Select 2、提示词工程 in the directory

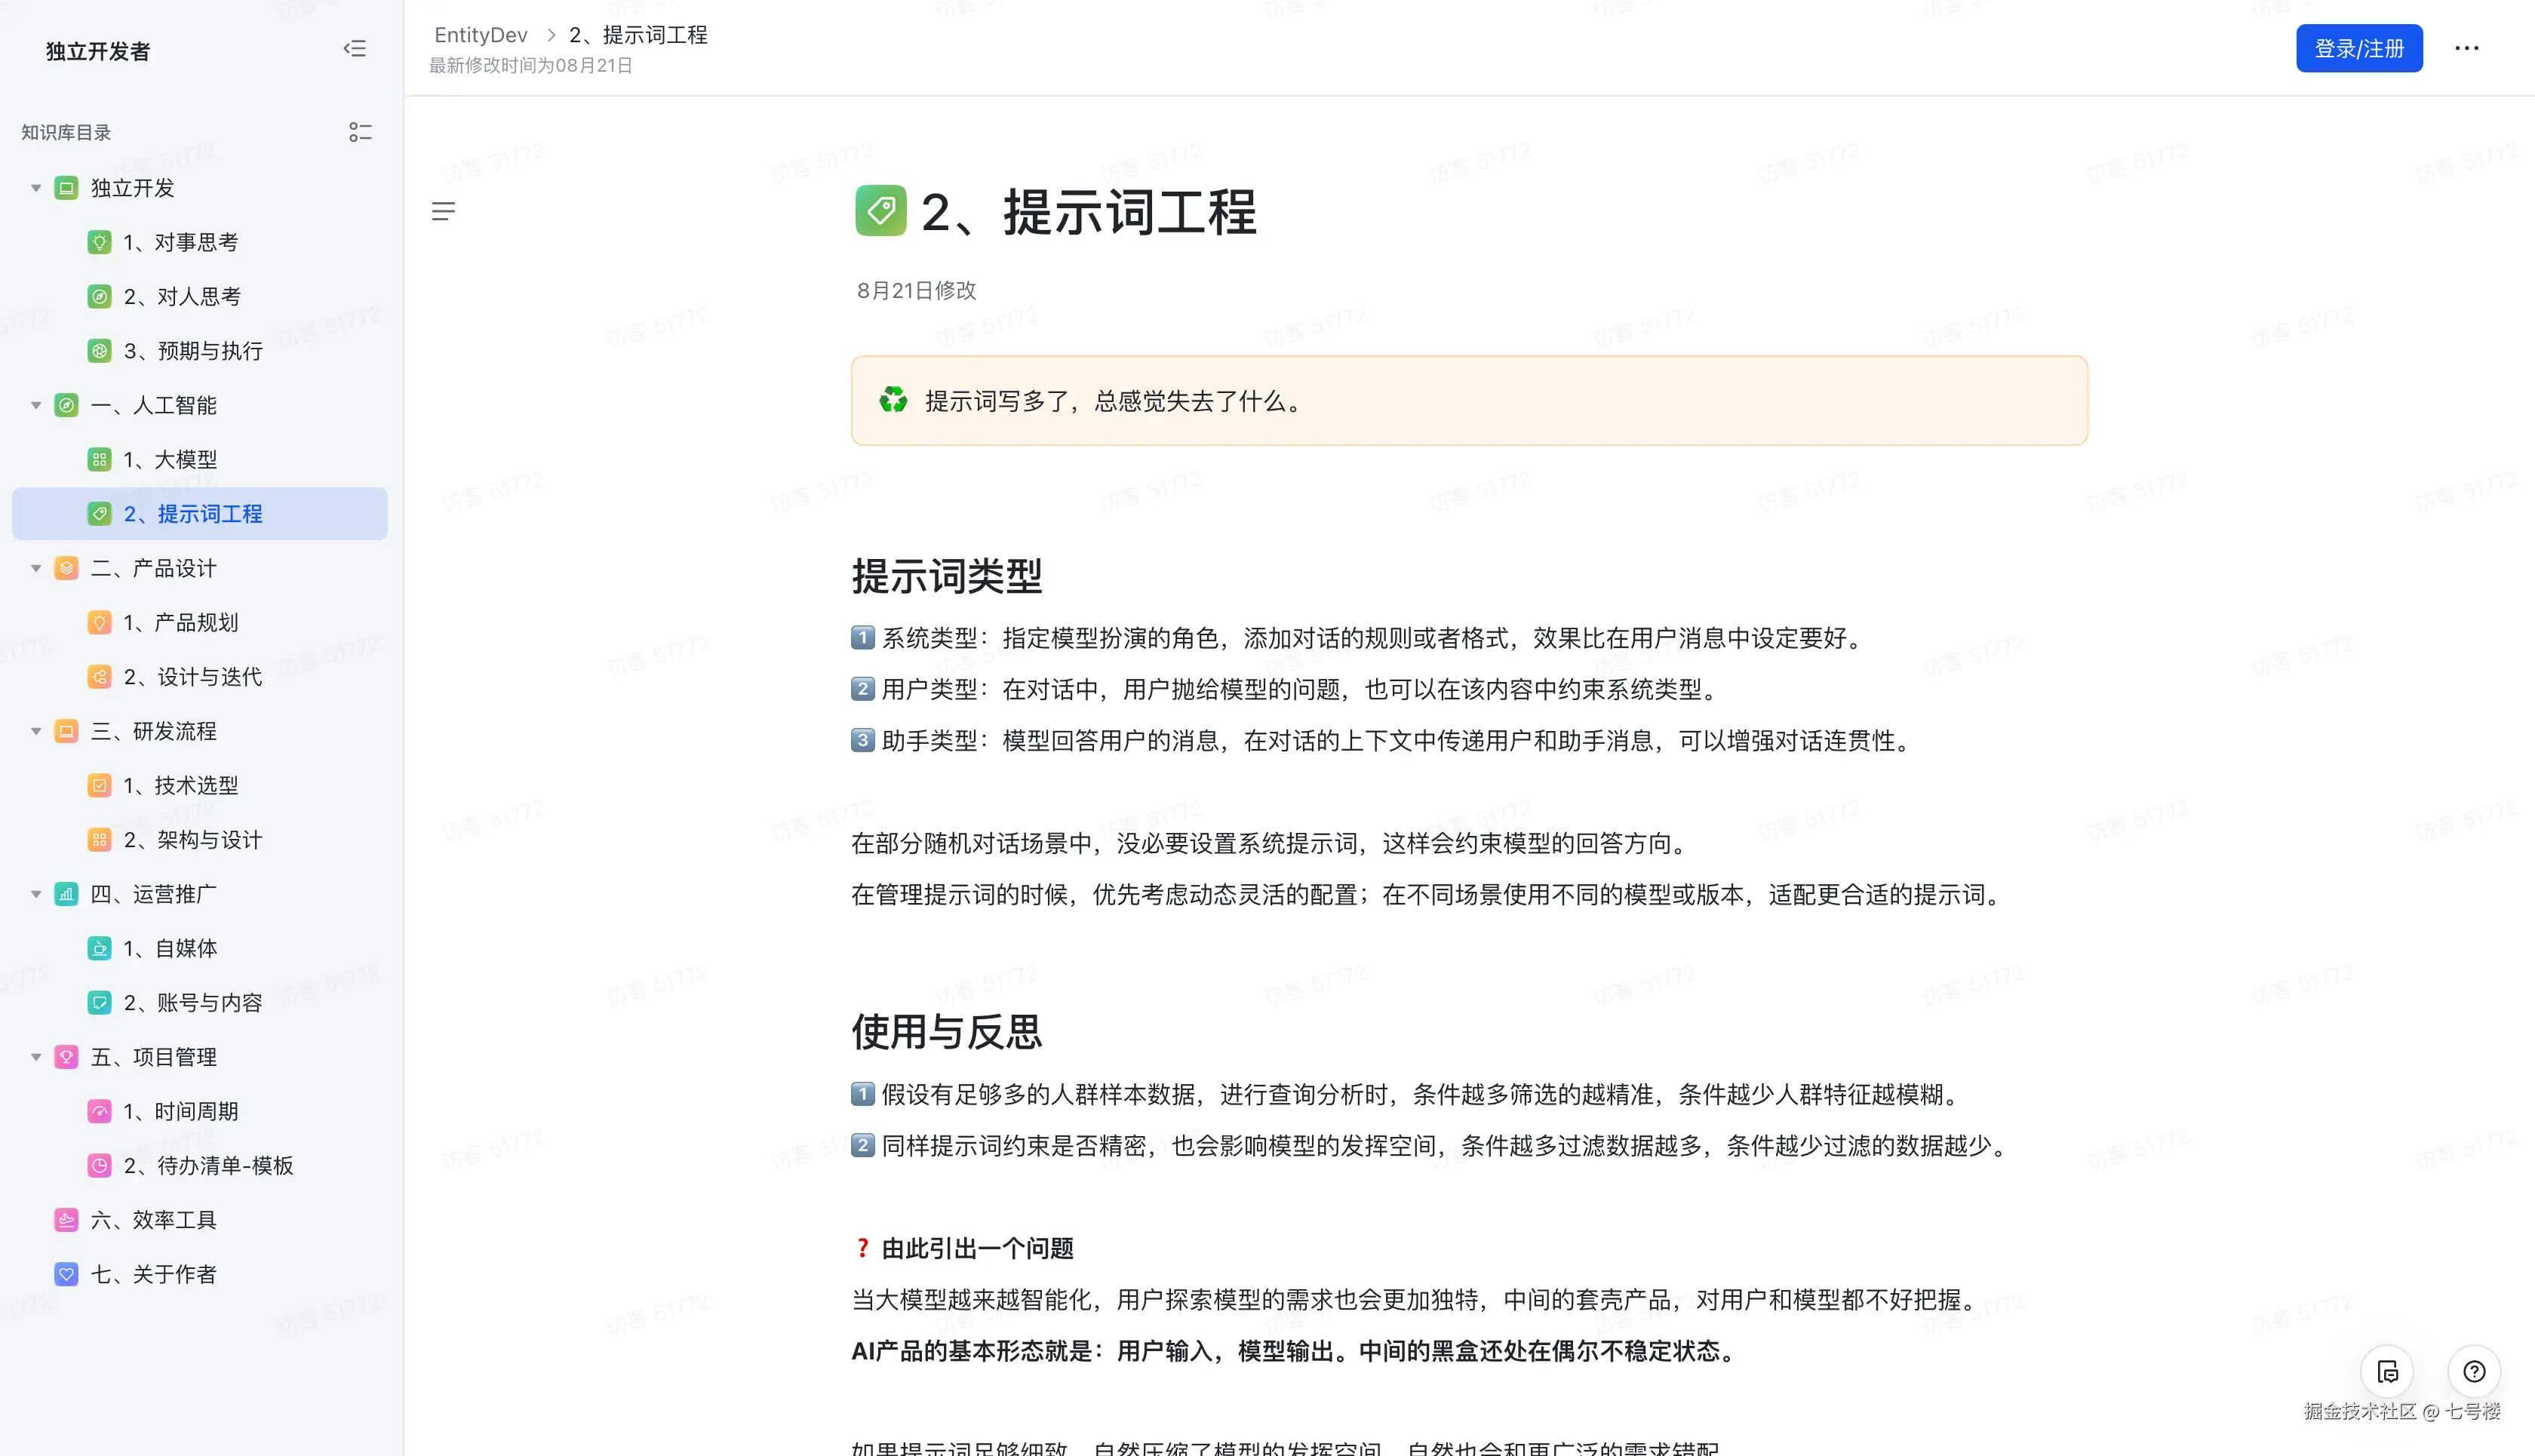click(x=193, y=513)
